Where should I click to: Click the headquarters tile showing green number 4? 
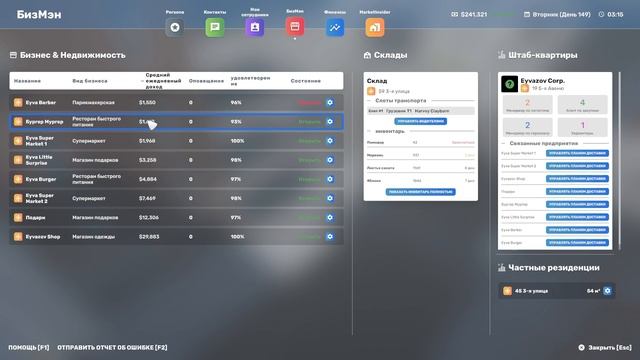coord(582,105)
